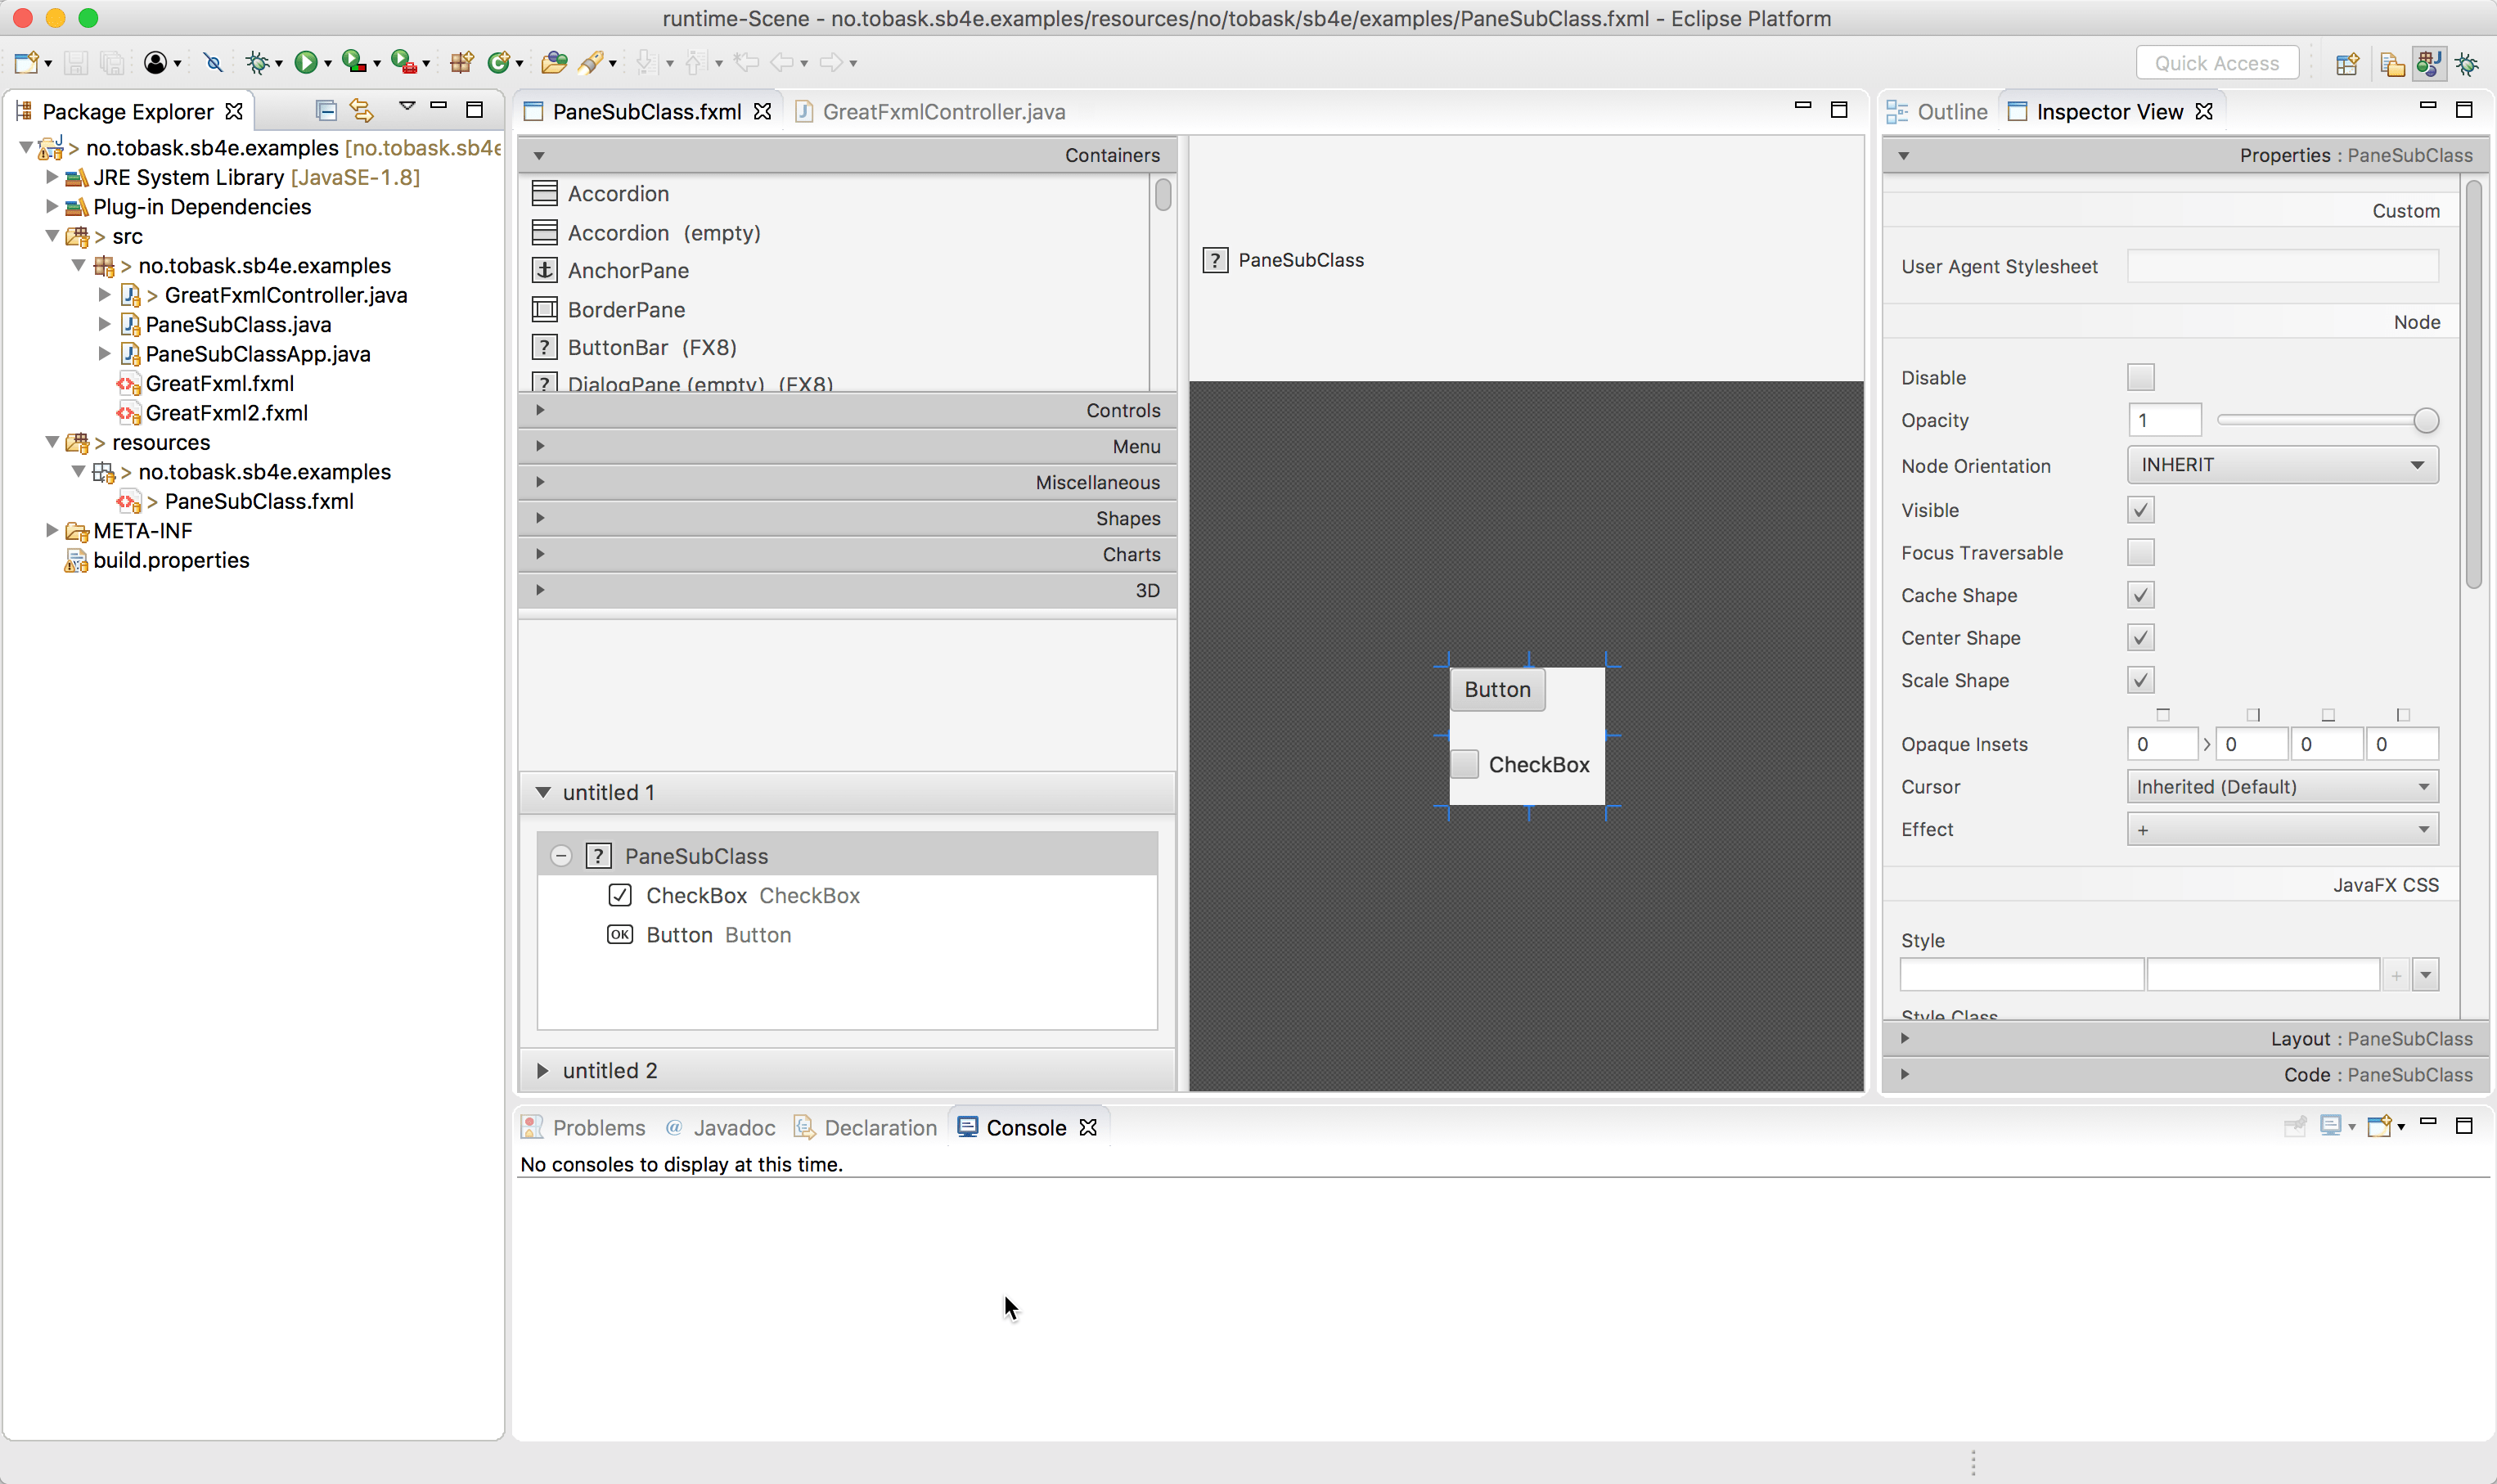Click the Opacity slider handle
This screenshot has width=2497, height=1484.
pos(2425,421)
